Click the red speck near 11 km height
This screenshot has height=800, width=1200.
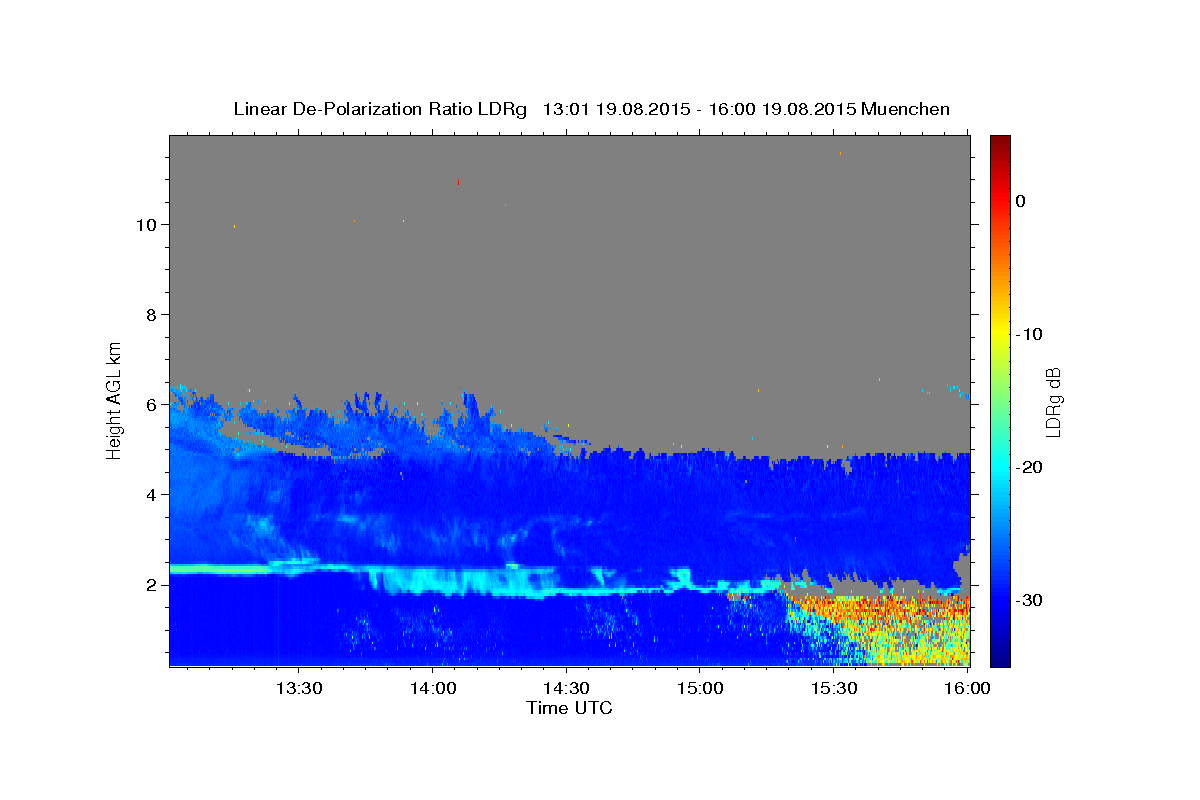[458, 182]
